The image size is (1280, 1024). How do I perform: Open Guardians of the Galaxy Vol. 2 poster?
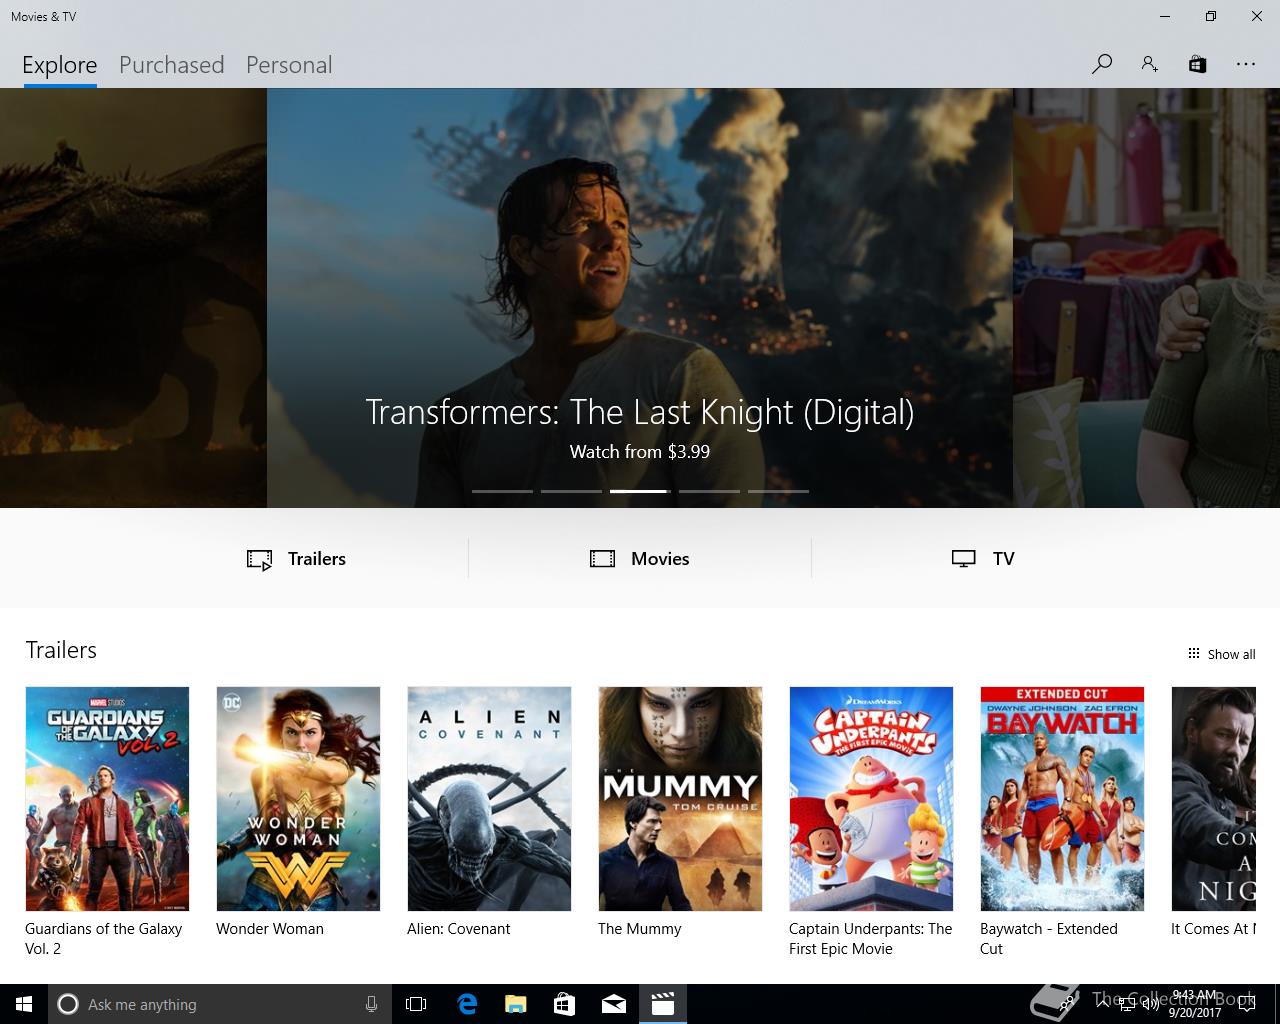pos(107,799)
